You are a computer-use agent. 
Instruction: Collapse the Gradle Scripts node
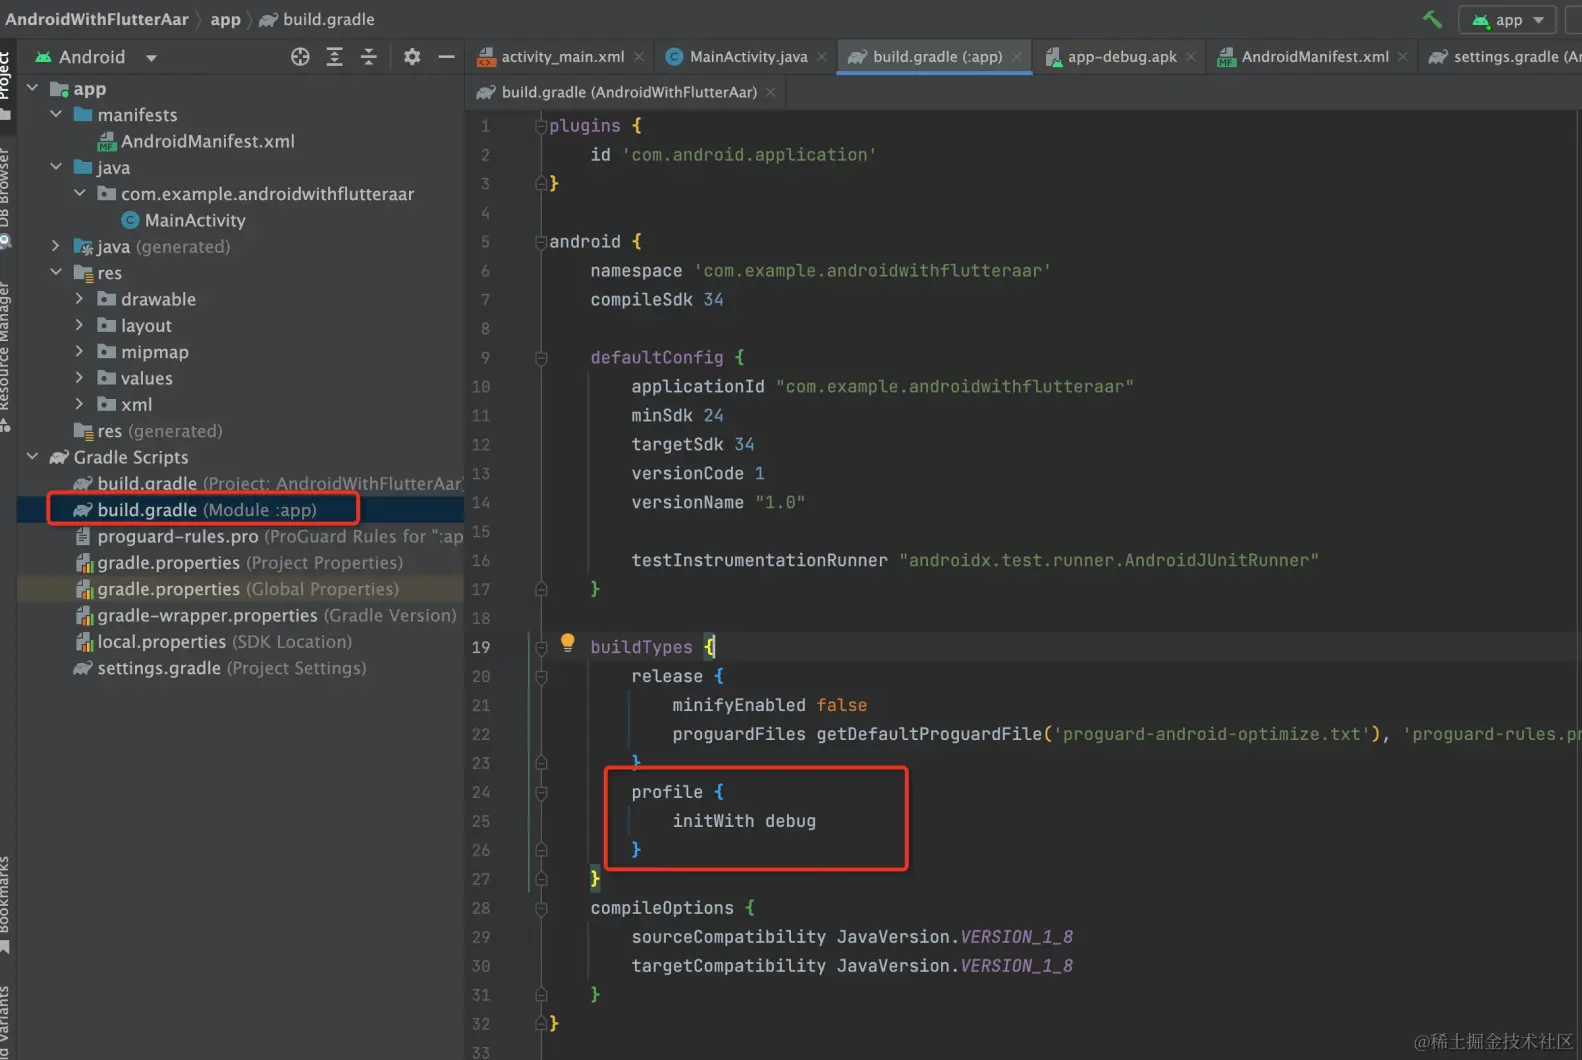coord(32,456)
